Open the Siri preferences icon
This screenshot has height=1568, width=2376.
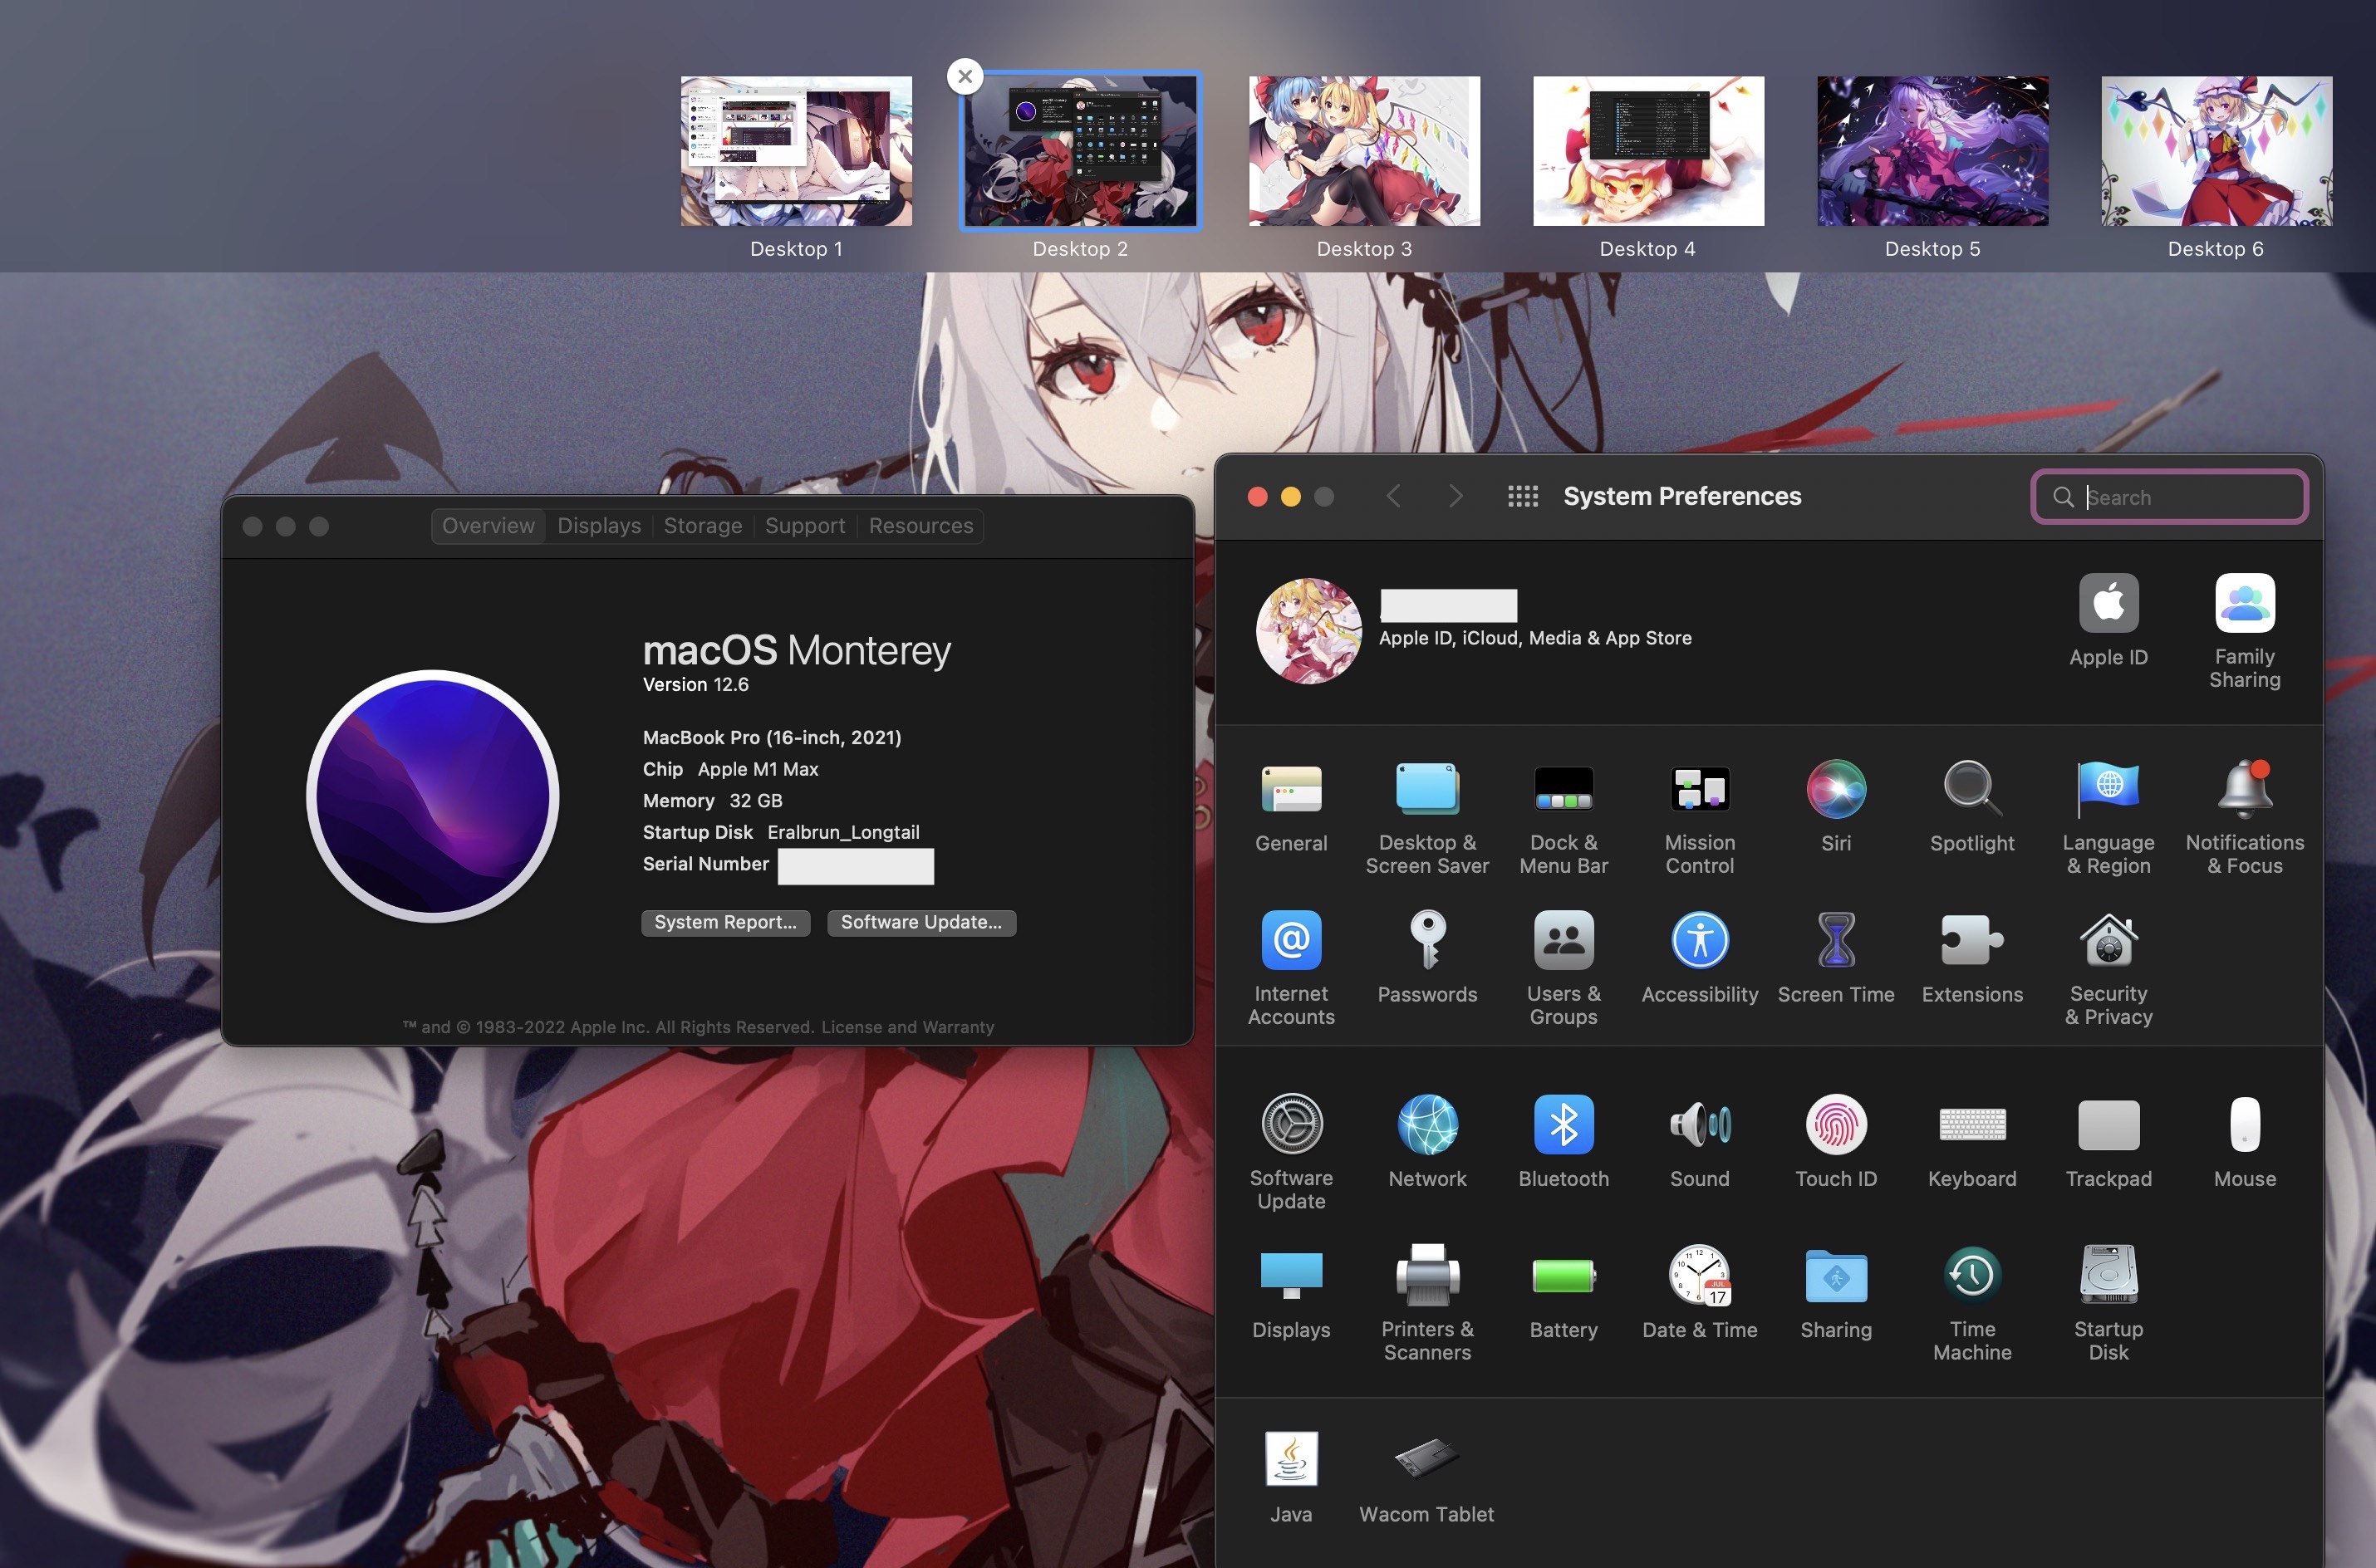(1835, 790)
